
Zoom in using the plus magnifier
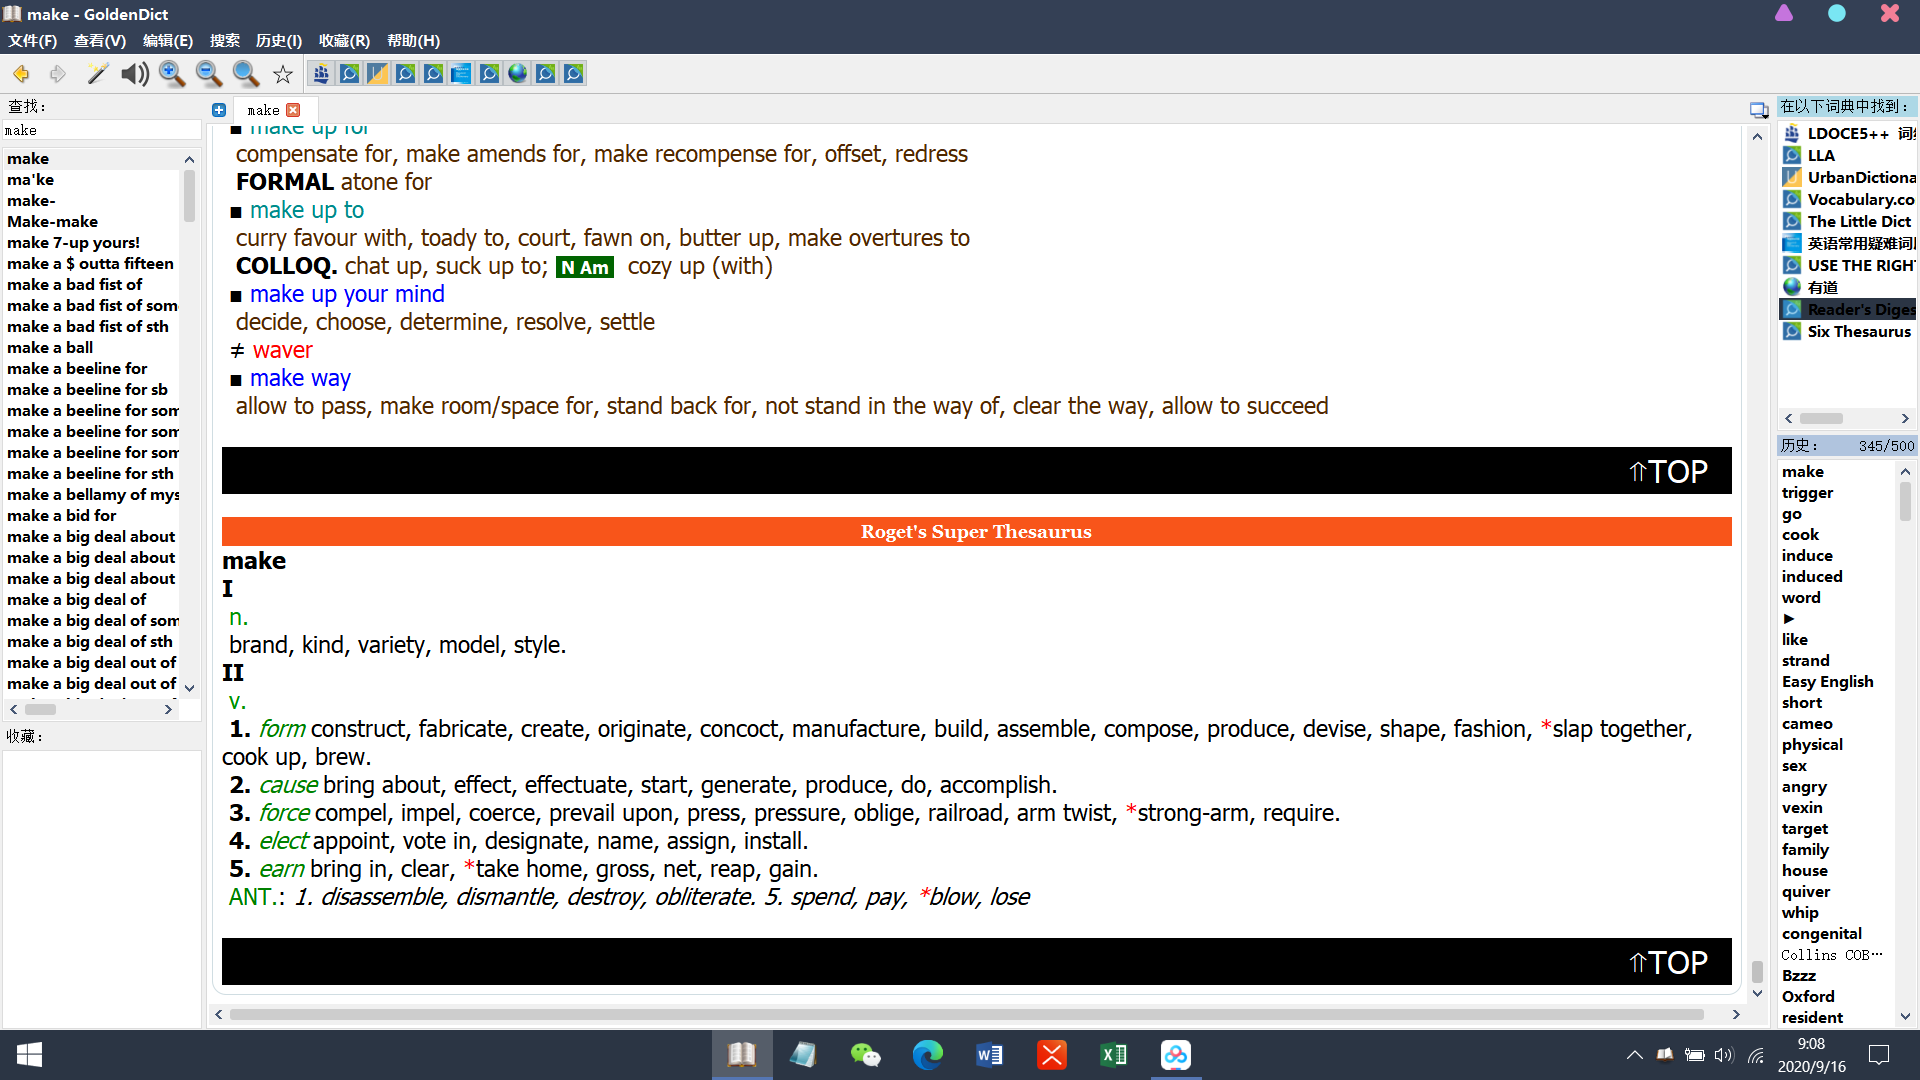(x=172, y=73)
